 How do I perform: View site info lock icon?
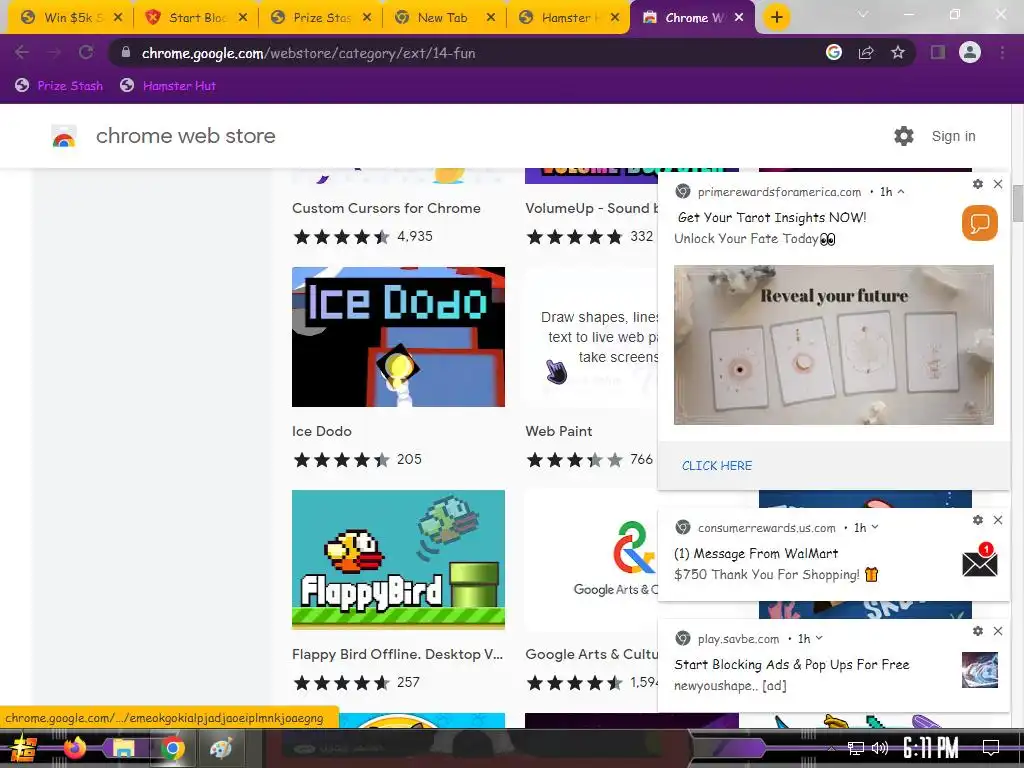(x=125, y=52)
